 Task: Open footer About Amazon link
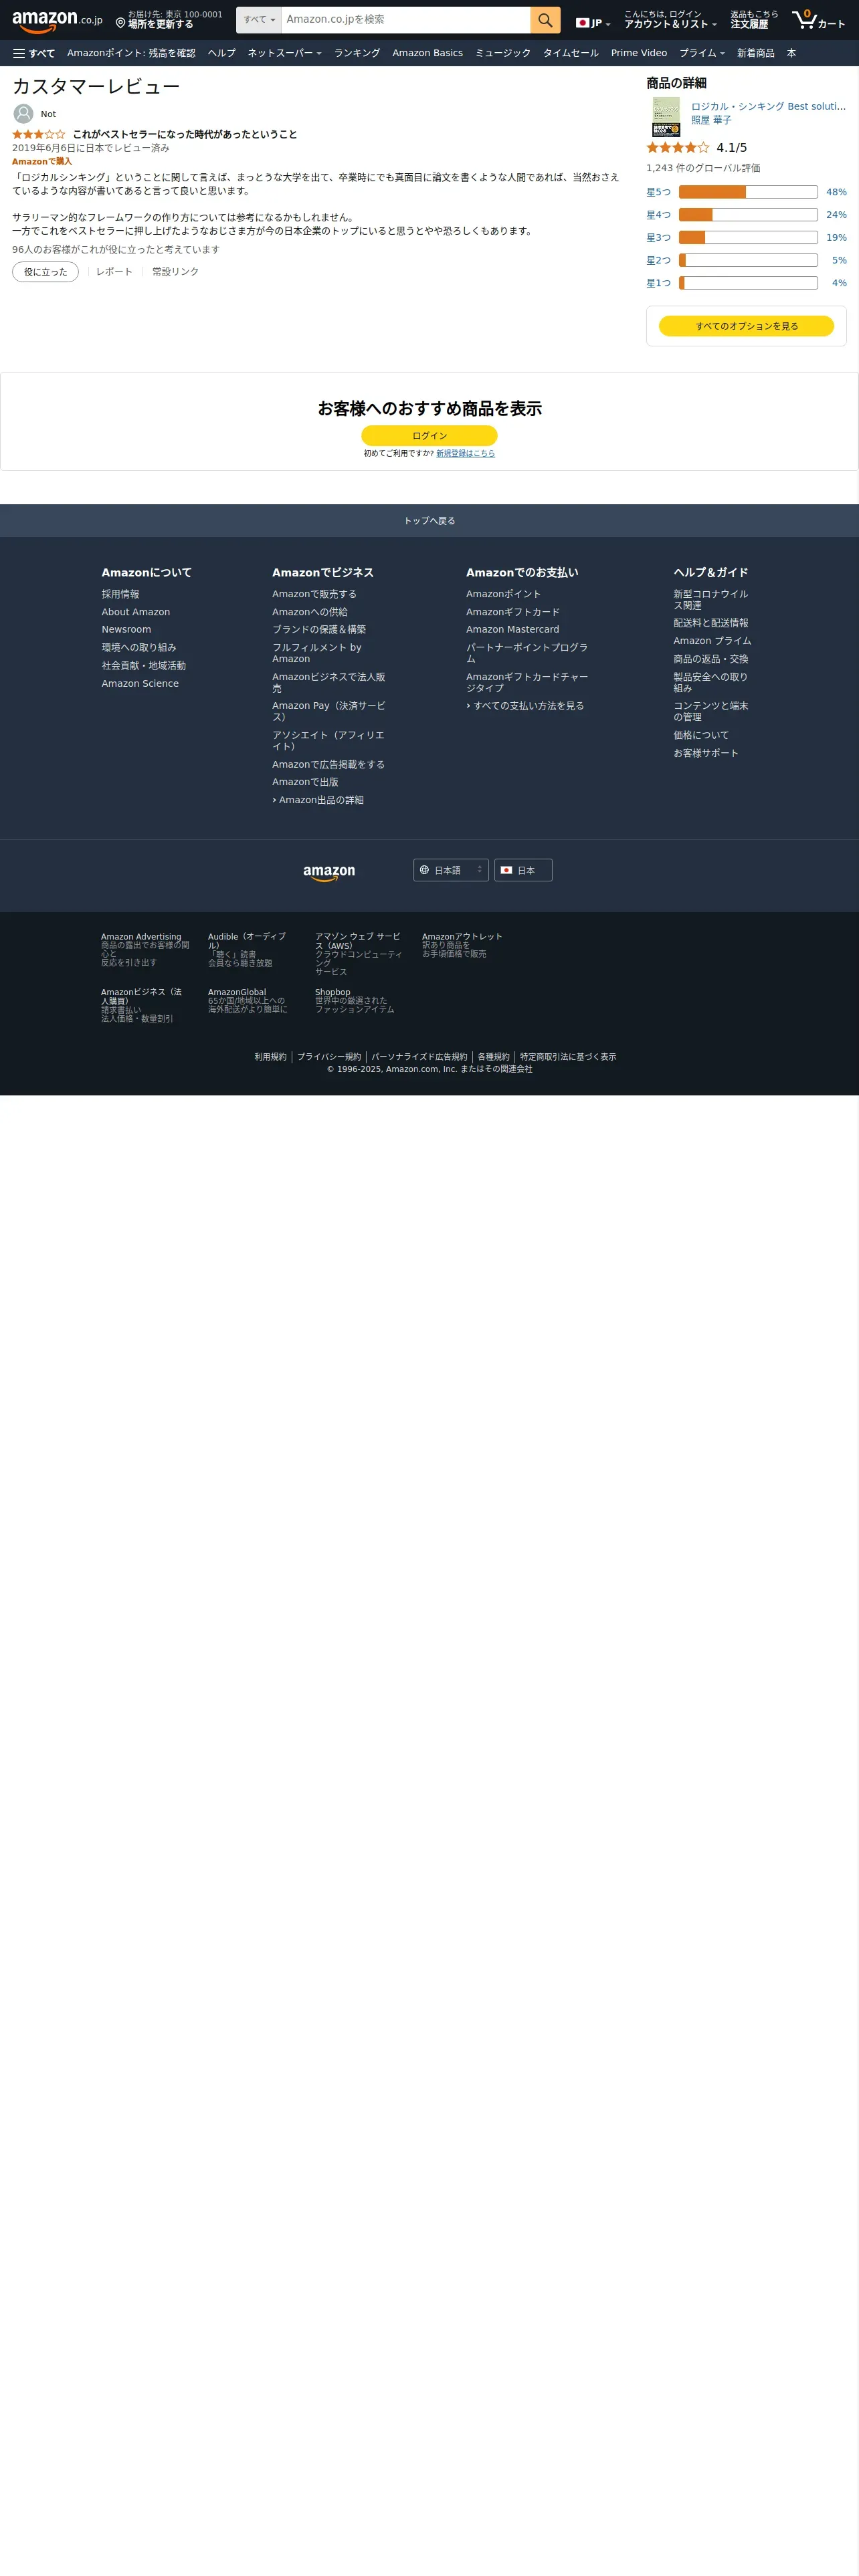(x=136, y=612)
